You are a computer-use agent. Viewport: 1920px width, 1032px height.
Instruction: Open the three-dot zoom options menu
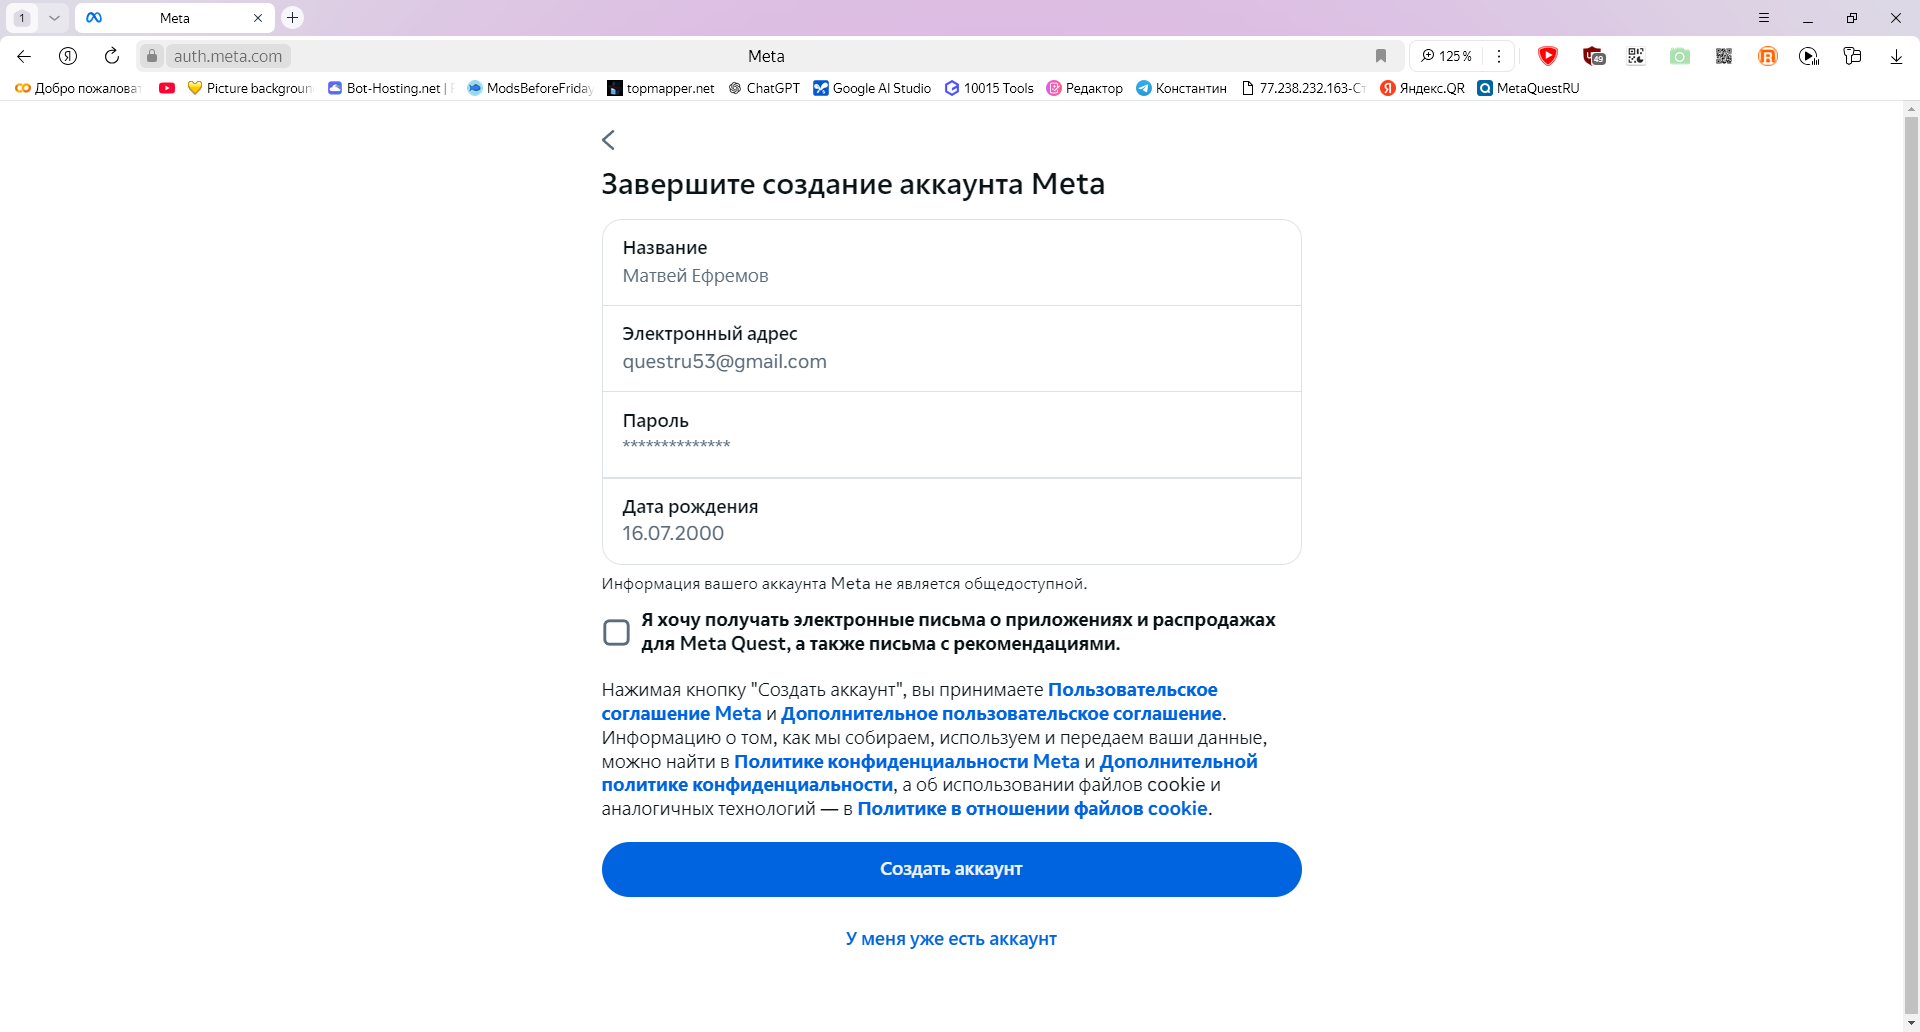[1499, 56]
